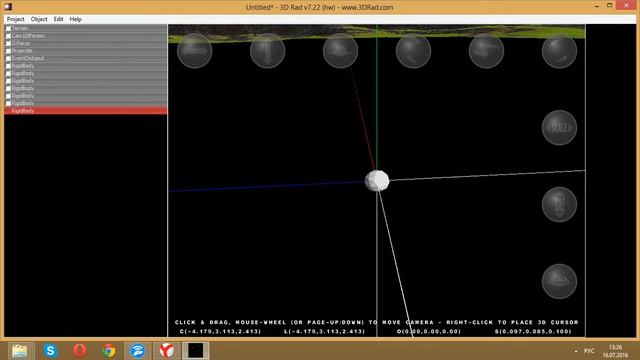This screenshot has height=360, width=640.
Task: Select the Projectile row in the object list
Action: coord(86,51)
